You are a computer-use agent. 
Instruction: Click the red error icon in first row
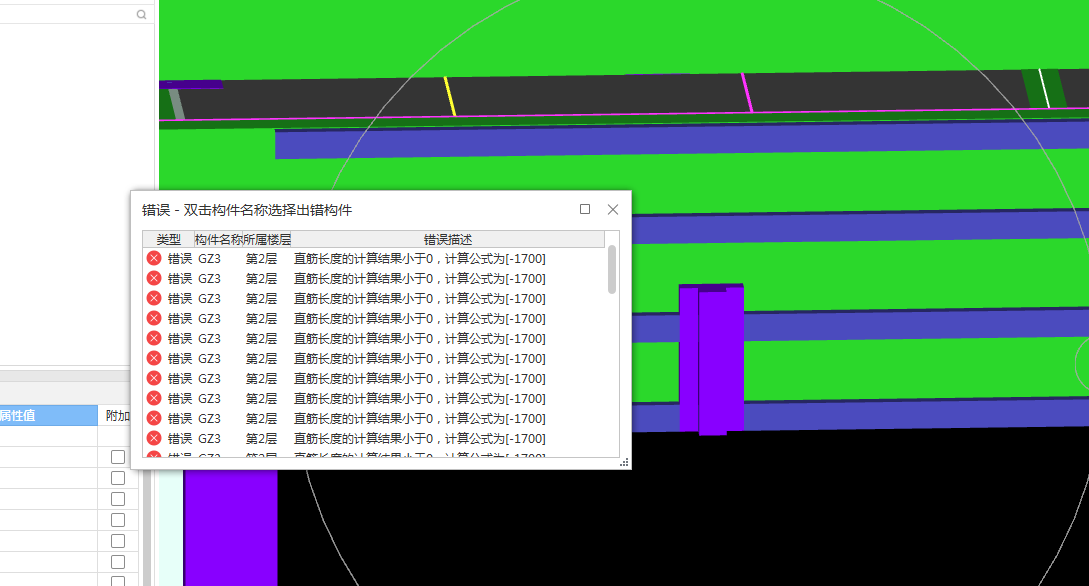(x=154, y=258)
